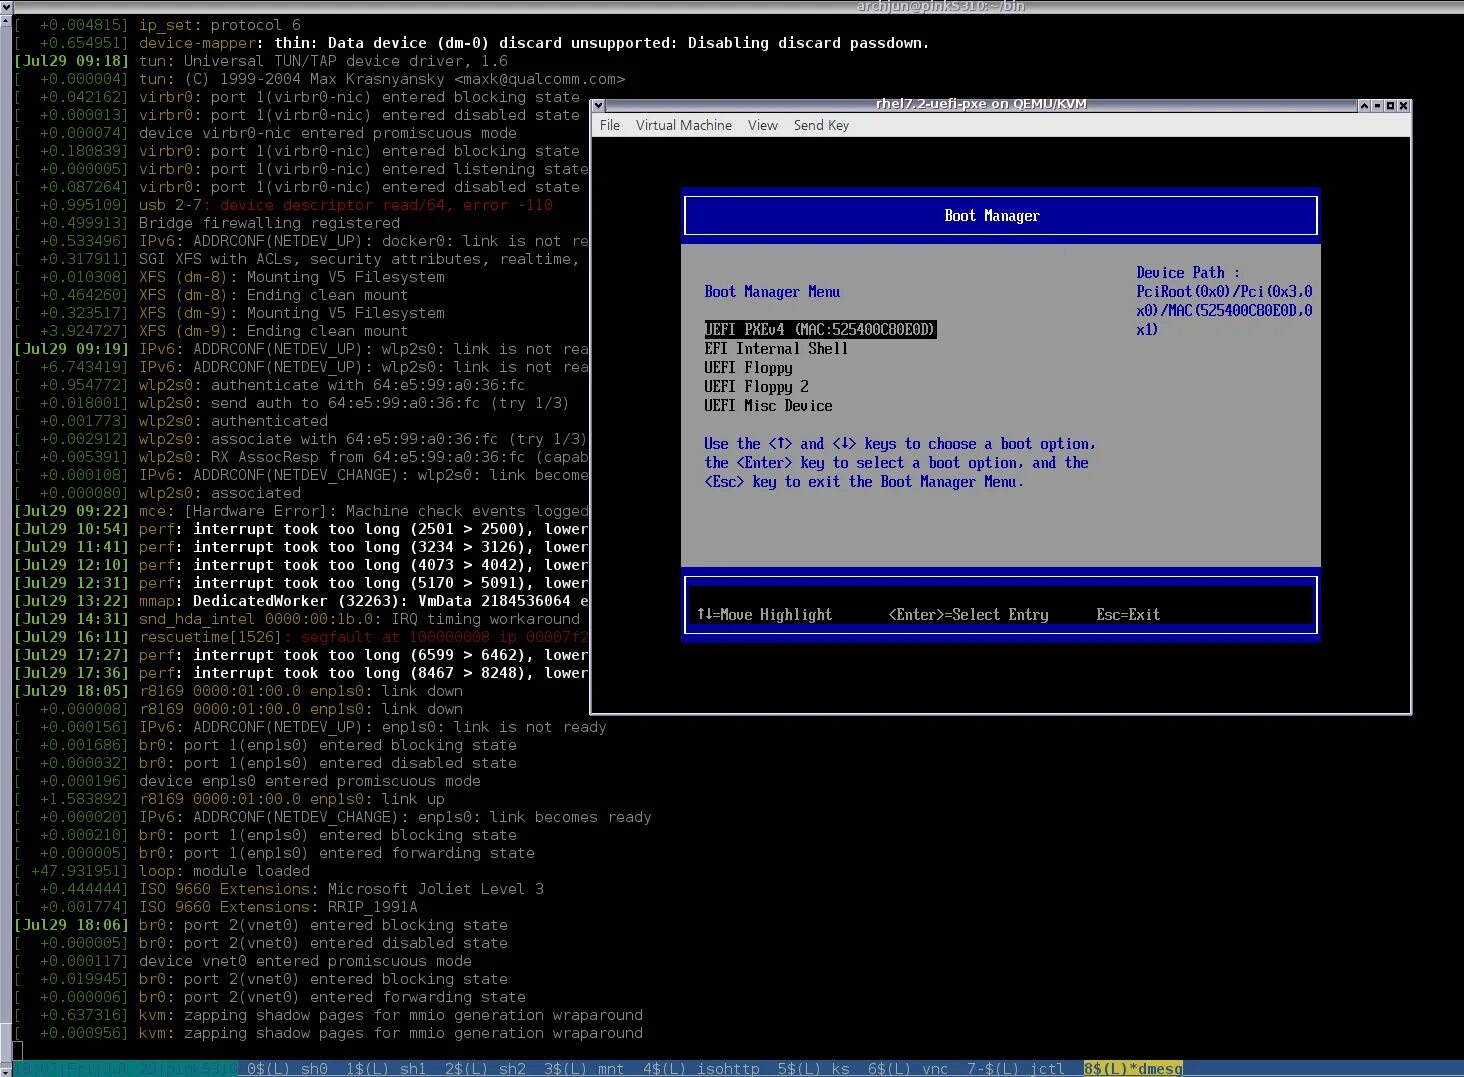Switch to screen window 0 sh0
This screenshot has width=1464, height=1077.
287,1069
